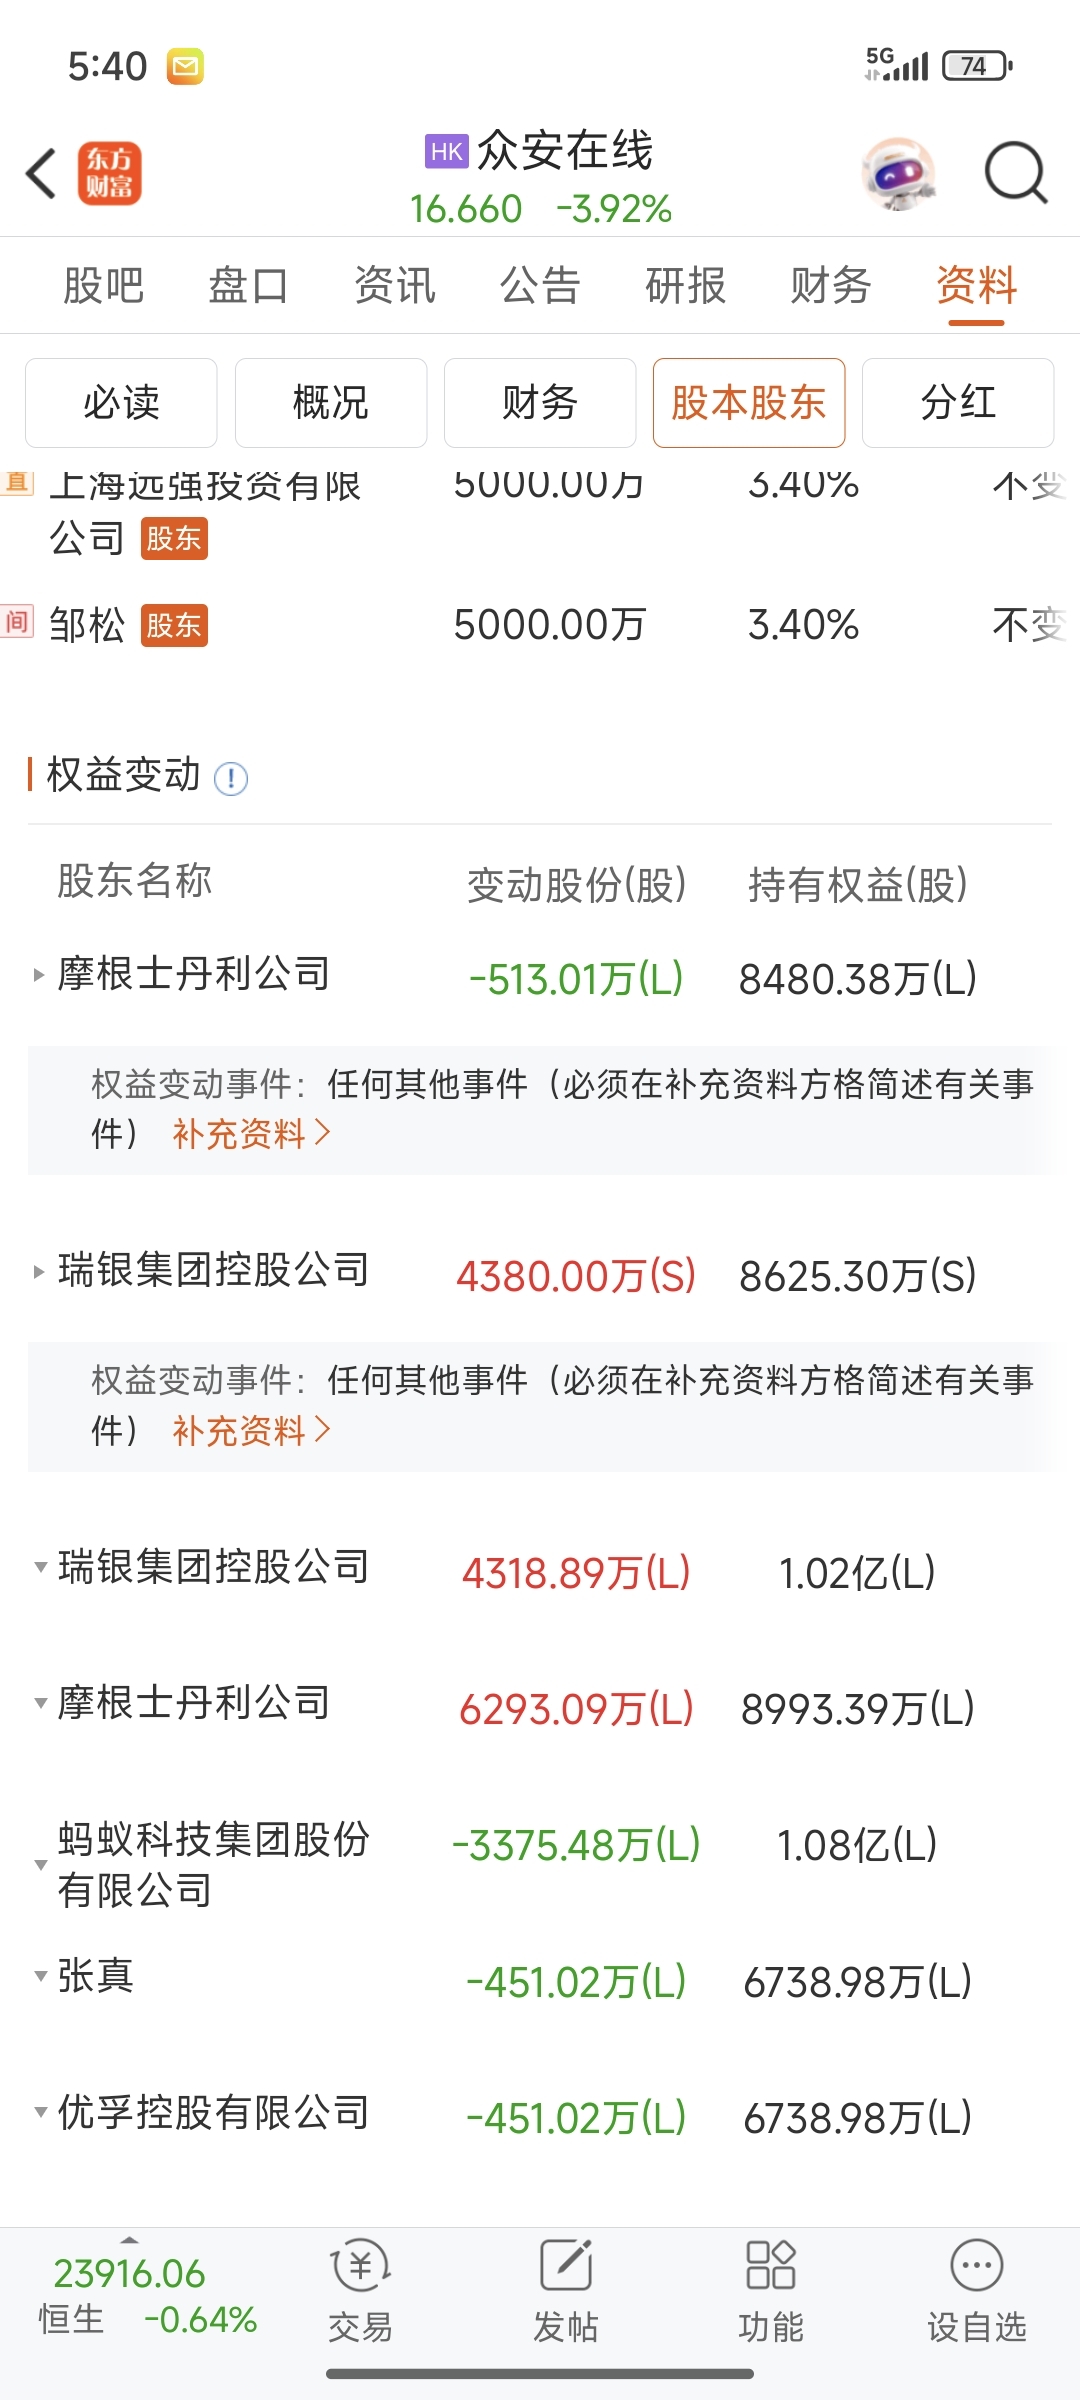Open 补充资料 link under 摩根士丹利公司
This screenshot has width=1080, height=2400.
pos(252,1134)
